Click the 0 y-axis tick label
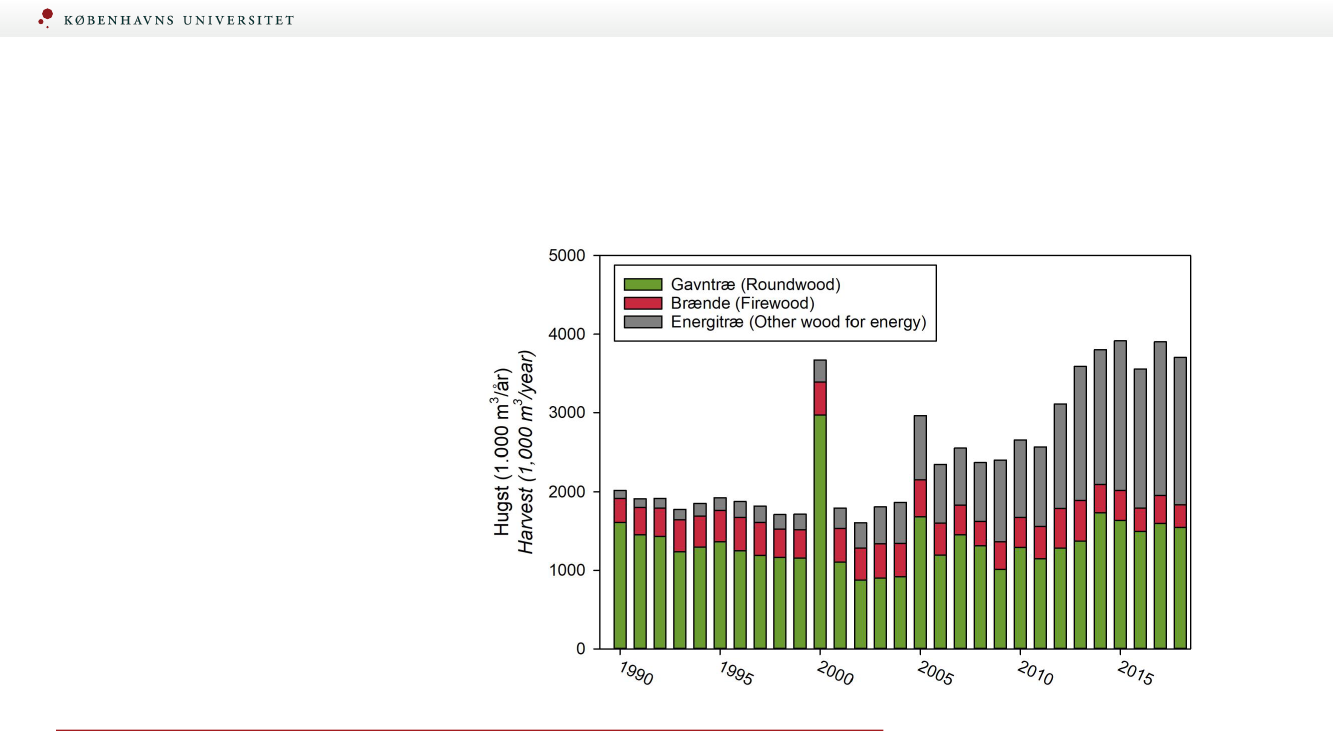 pos(580,649)
